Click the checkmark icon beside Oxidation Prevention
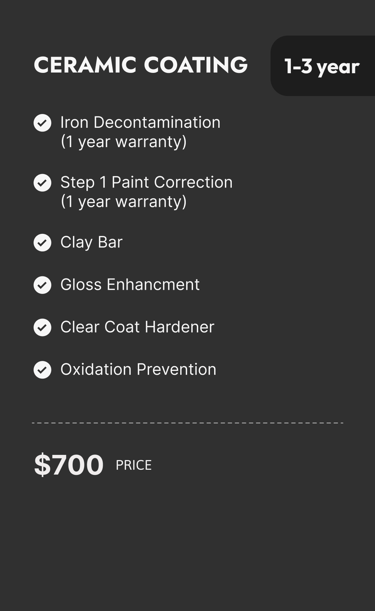The height and width of the screenshot is (611, 375). coord(42,370)
